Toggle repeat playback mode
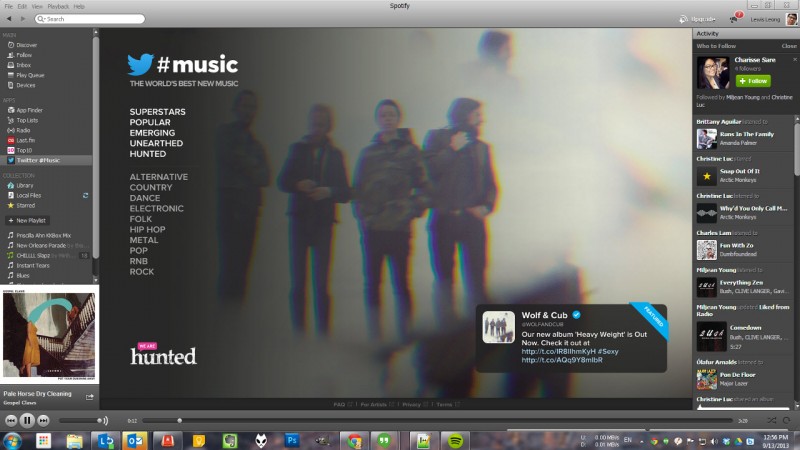The height and width of the screenshot is (450, 800). click(786, 420)
